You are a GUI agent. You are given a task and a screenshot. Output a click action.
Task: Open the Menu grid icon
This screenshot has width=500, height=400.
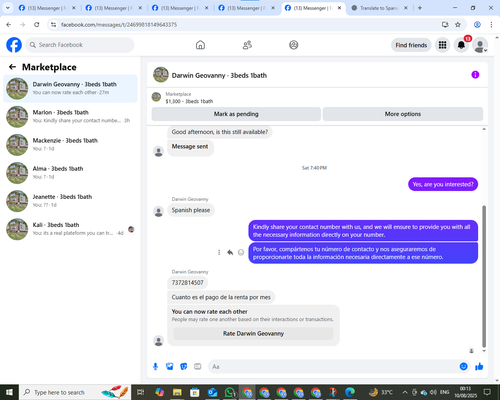pyautogui.click(x=442, y=45)
